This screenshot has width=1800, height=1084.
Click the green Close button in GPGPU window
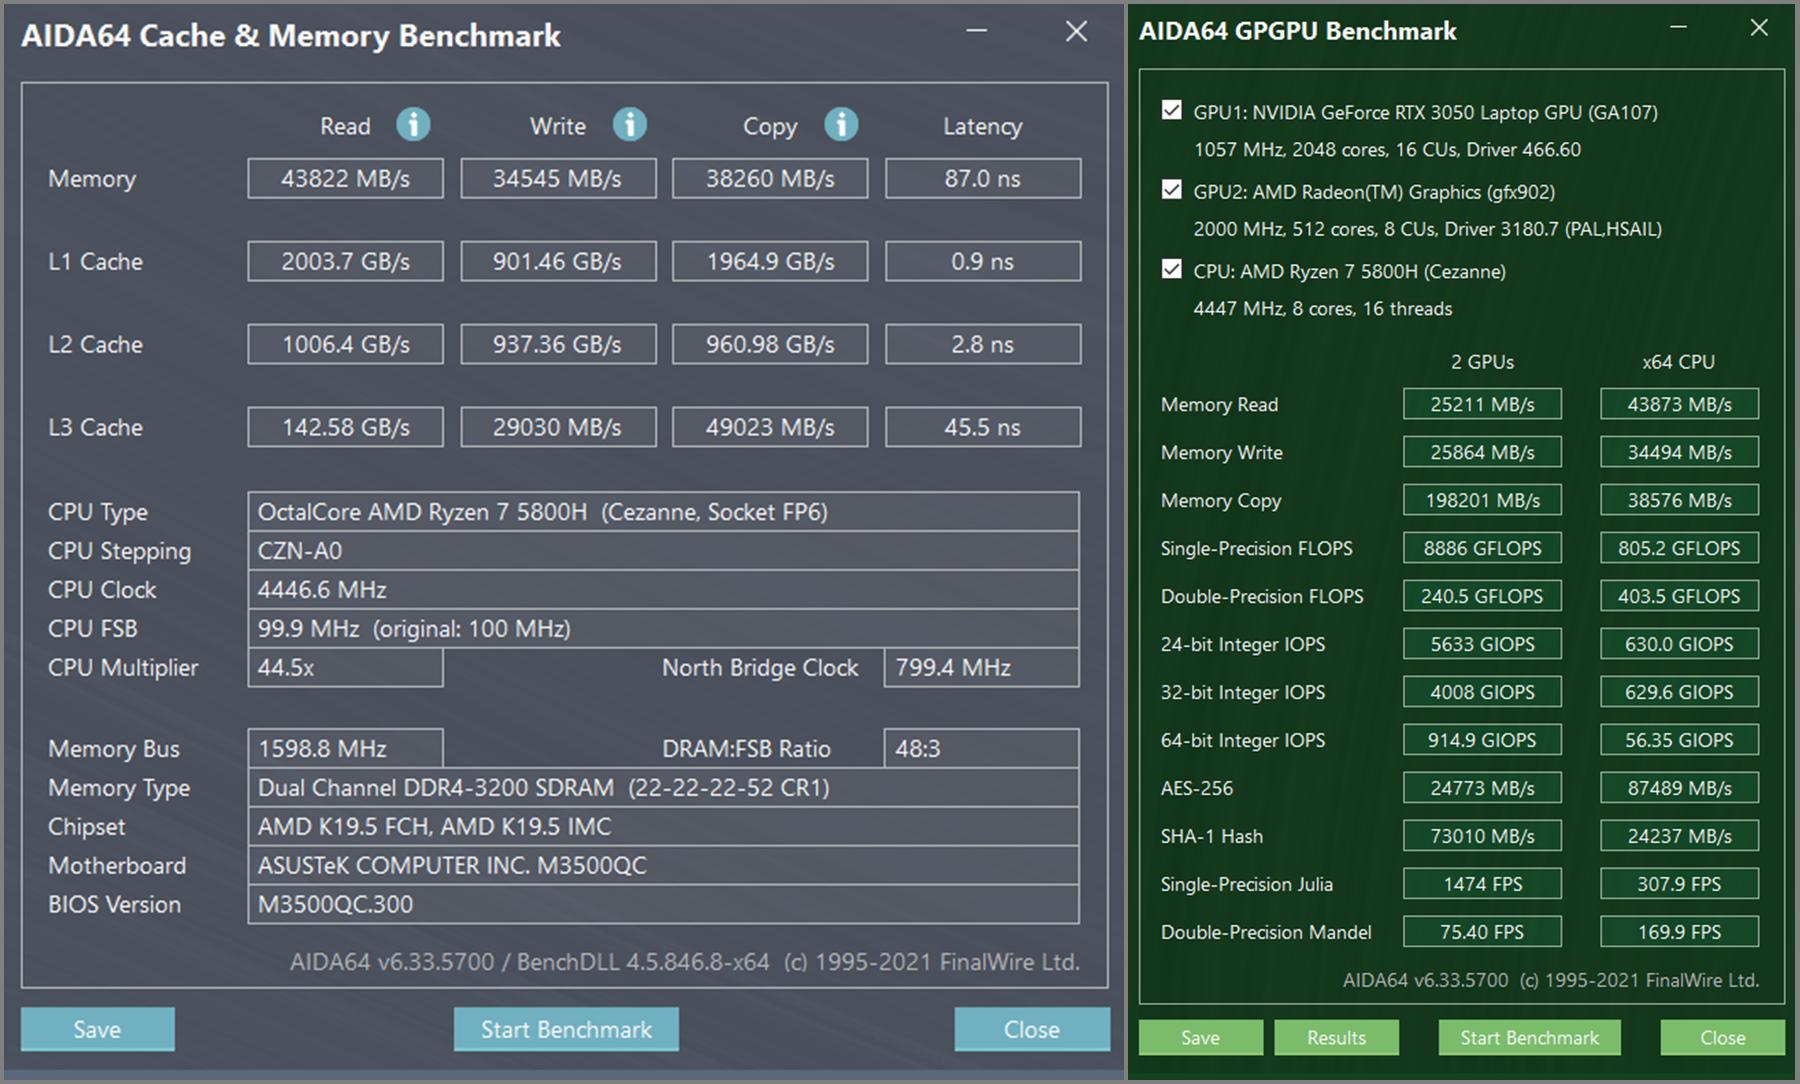pos(1722,1037)
